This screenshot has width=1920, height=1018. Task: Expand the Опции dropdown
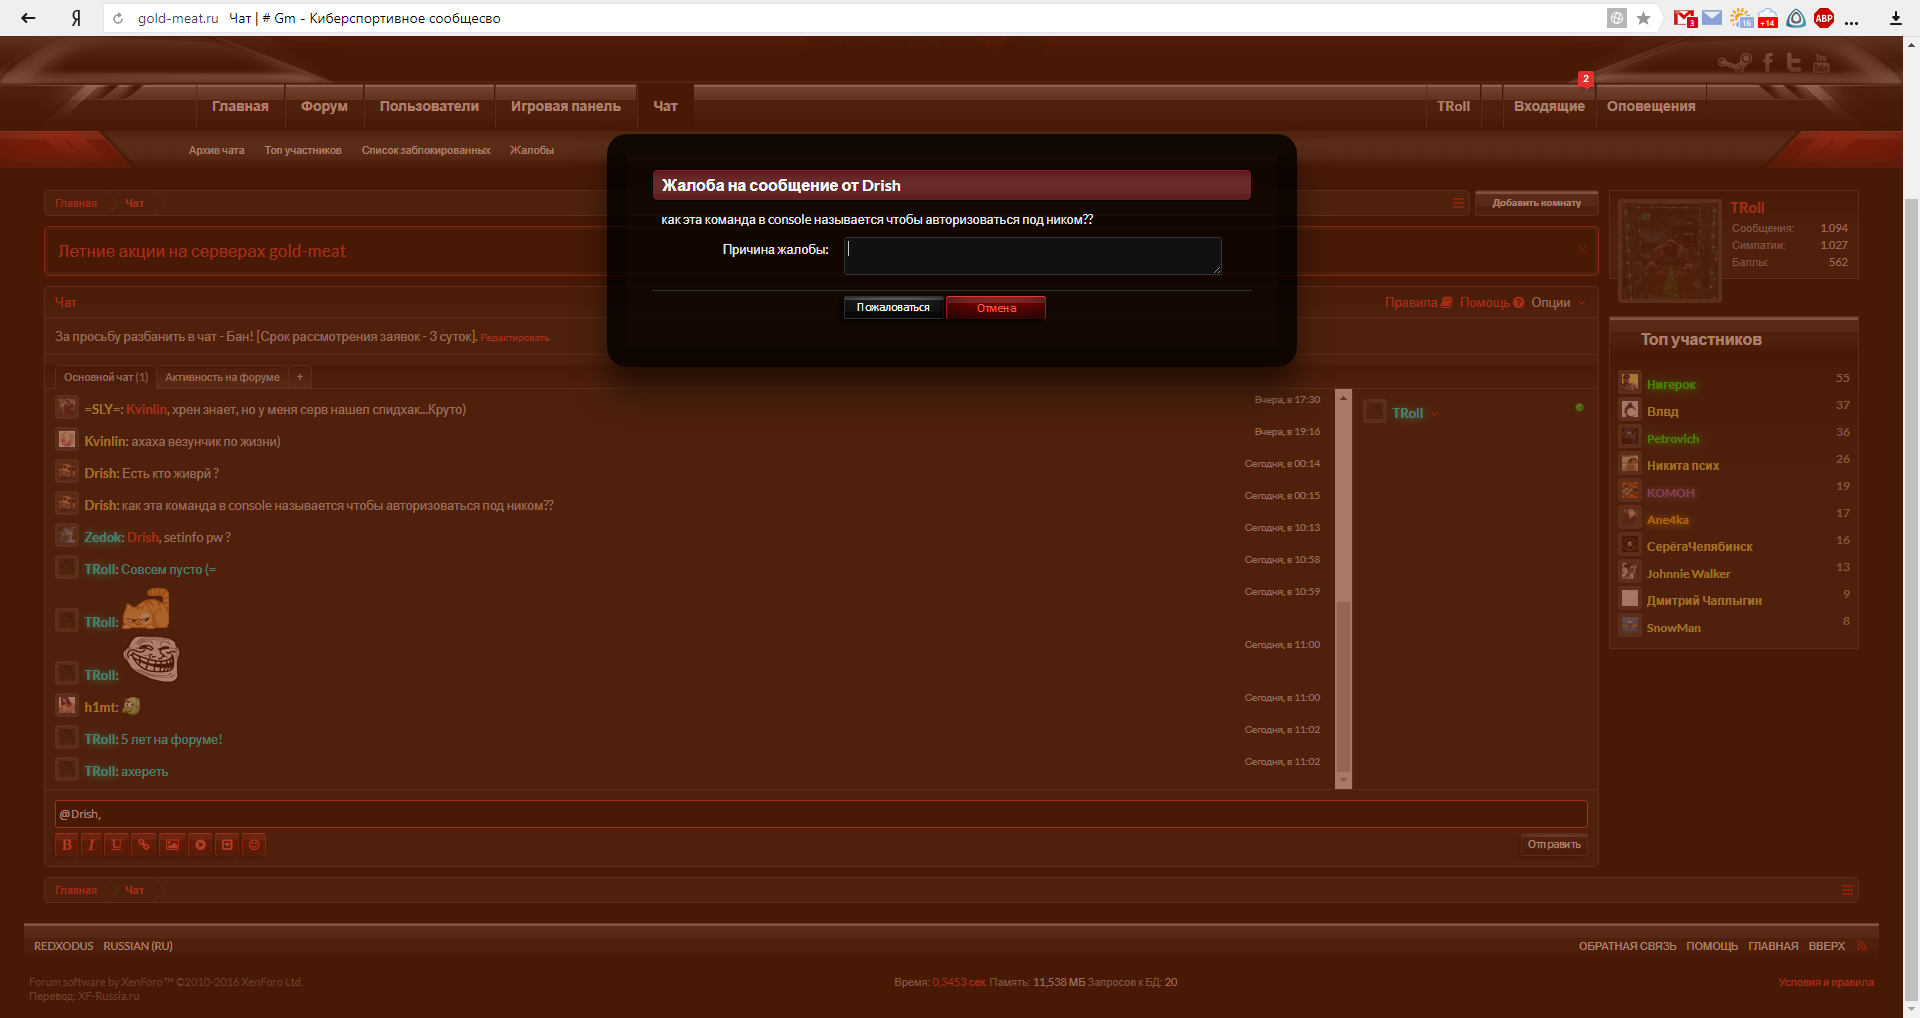coord(1557,303)
